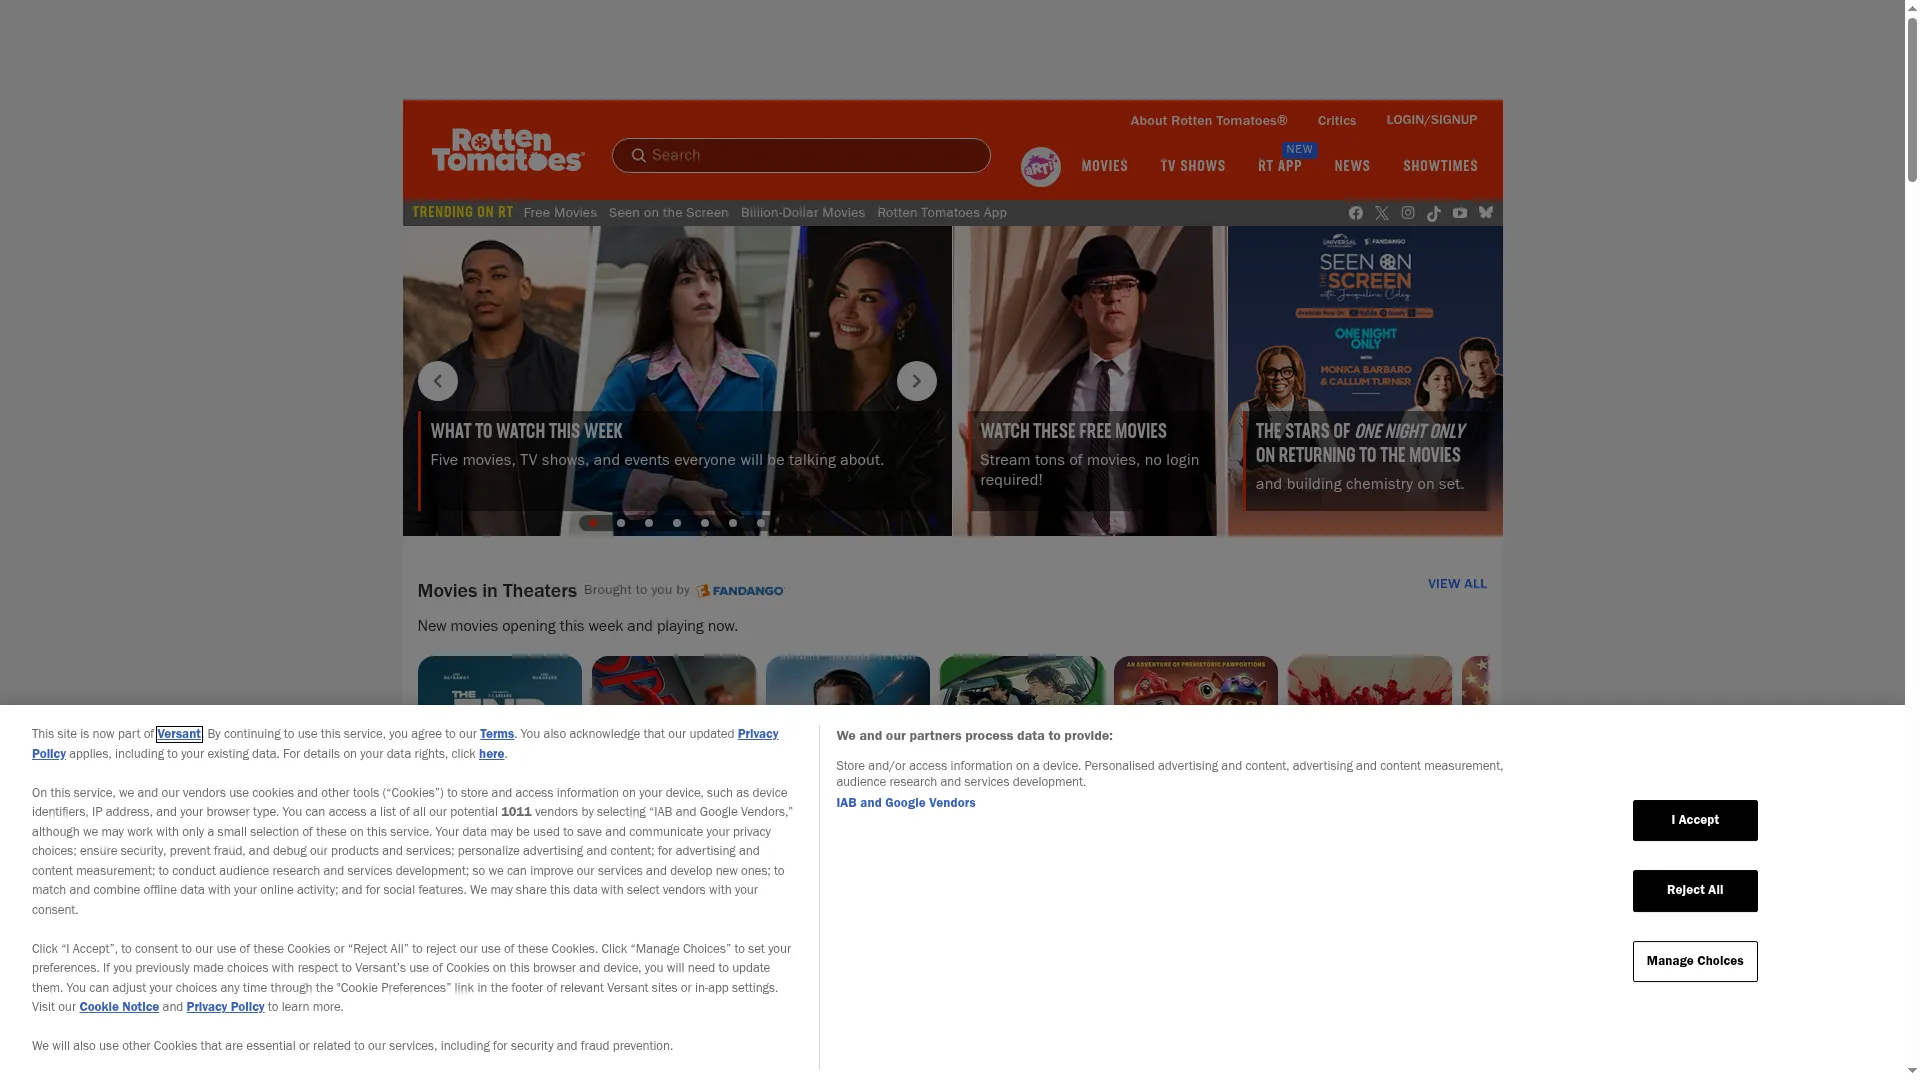Open the prehistoric pawportions movie poster
The image size is (1920, 1080).
(x=1195, y=681)
